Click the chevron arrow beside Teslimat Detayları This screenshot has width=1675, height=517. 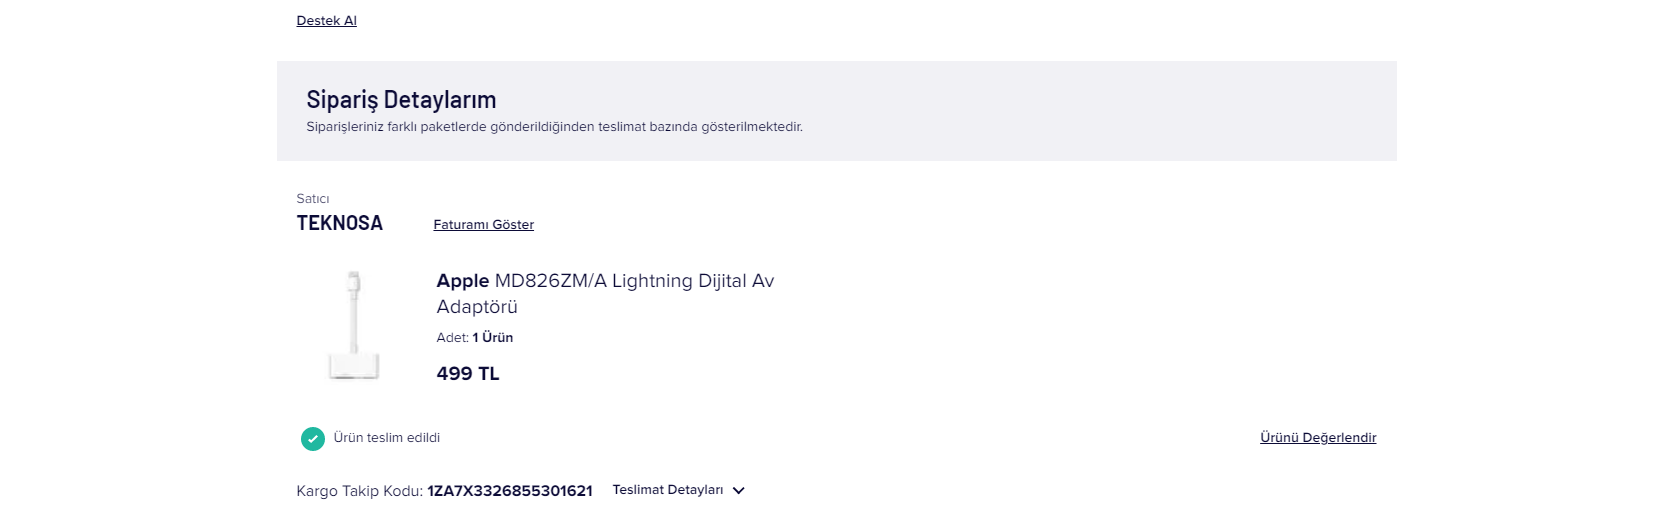click(738, 491)
